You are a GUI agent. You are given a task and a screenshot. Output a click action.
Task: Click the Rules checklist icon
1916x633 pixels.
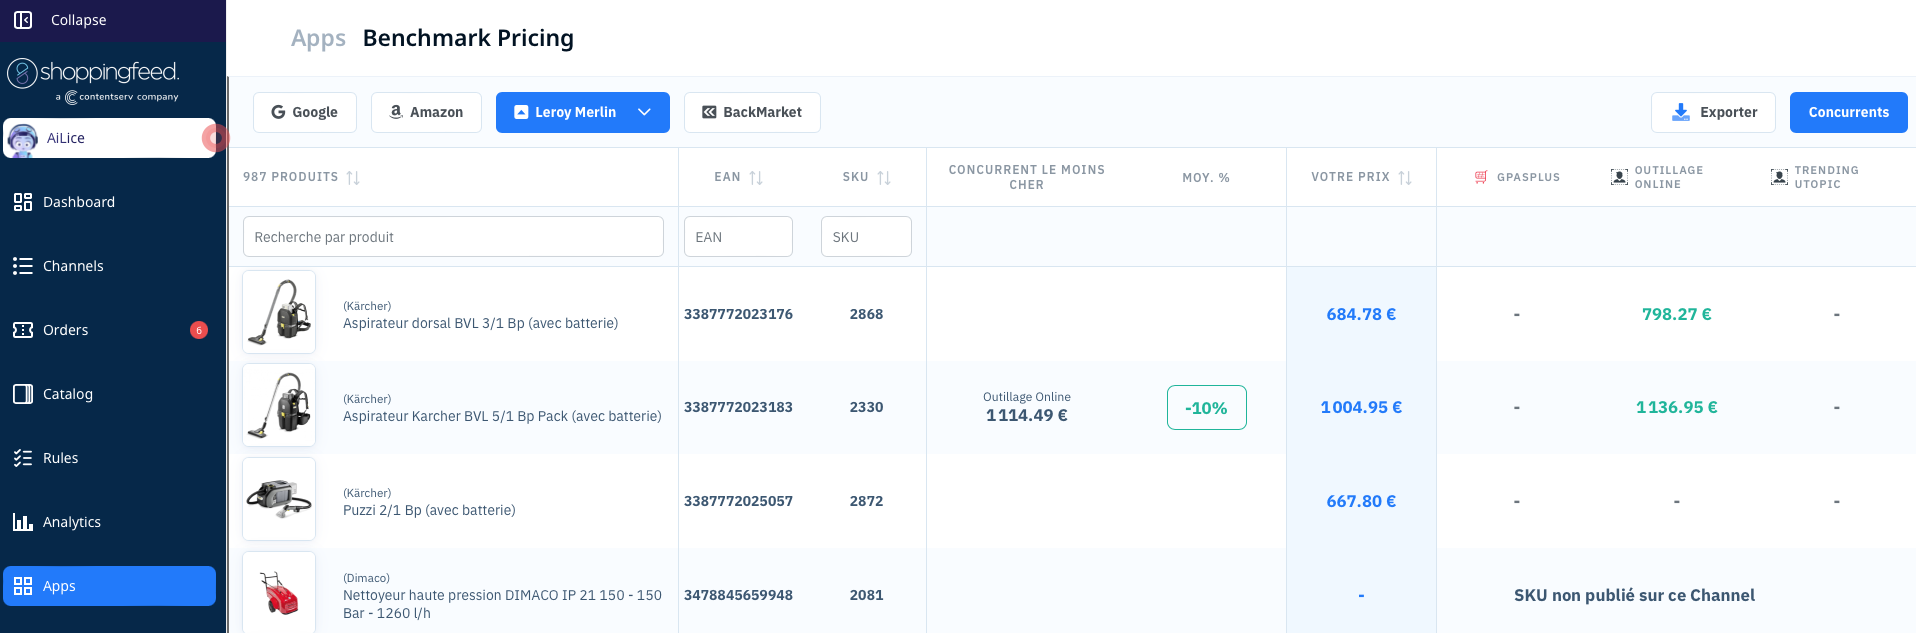coord(23,458)
